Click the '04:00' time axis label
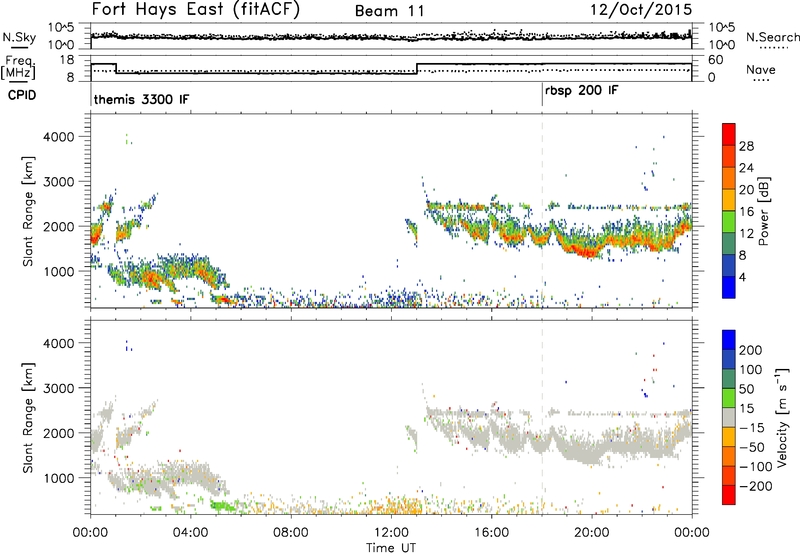The image size is (800, 554). click(191, 533)
